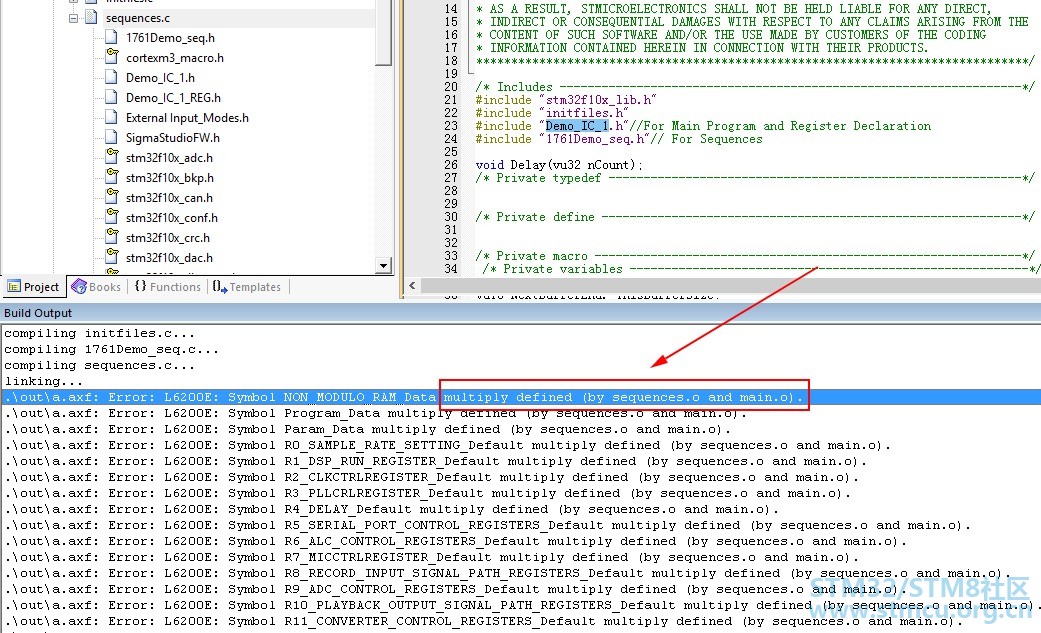Viewport: 1041px width, 633px height.
Task: Select R2_CLKCTRLREGISTER_Default error line
Action: [432, 477]
